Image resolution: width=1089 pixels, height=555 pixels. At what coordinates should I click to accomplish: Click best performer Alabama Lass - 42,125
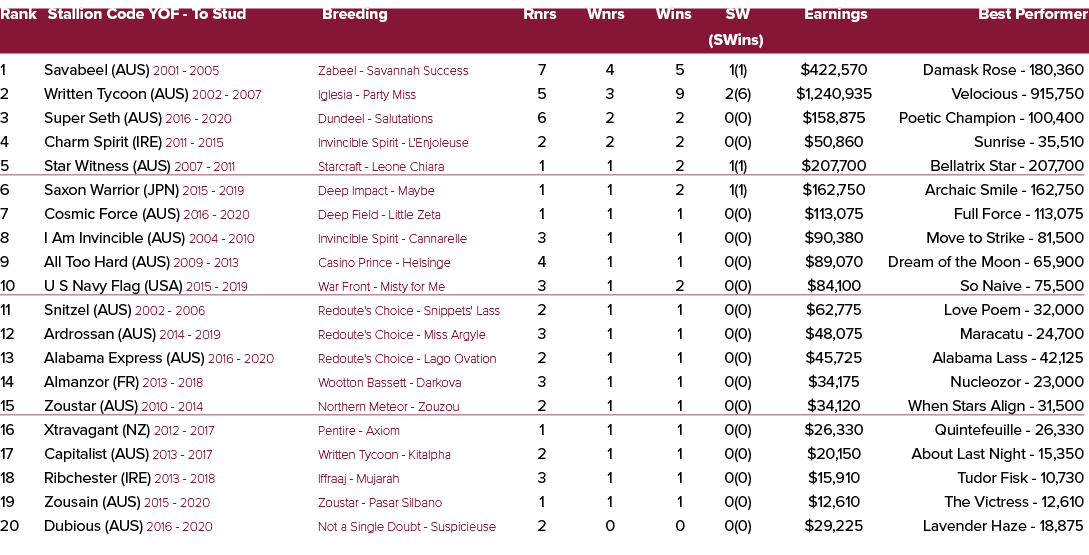(1008, 358)
